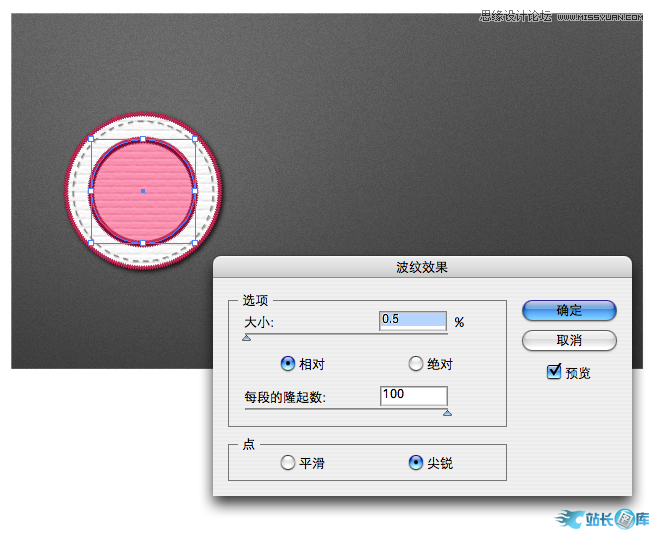Click the 大小 slider handle

click(x=247, y=338)
